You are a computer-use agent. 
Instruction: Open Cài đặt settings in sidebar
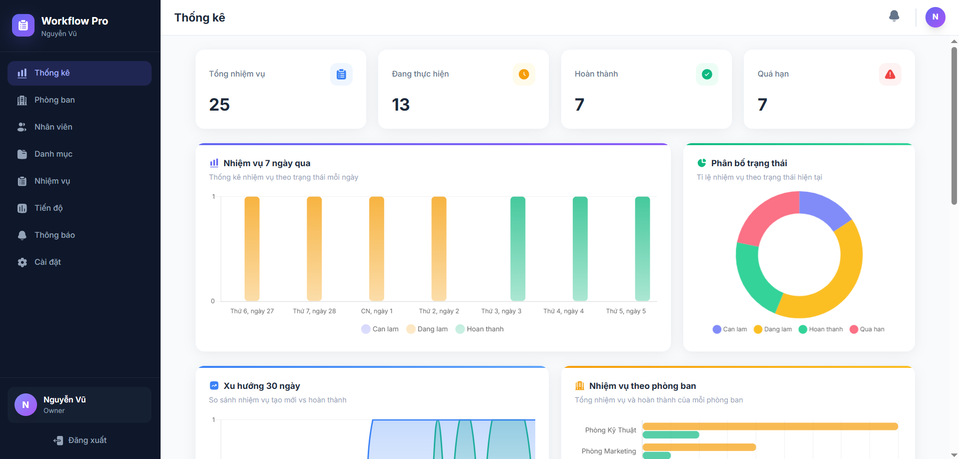[47, 262]
